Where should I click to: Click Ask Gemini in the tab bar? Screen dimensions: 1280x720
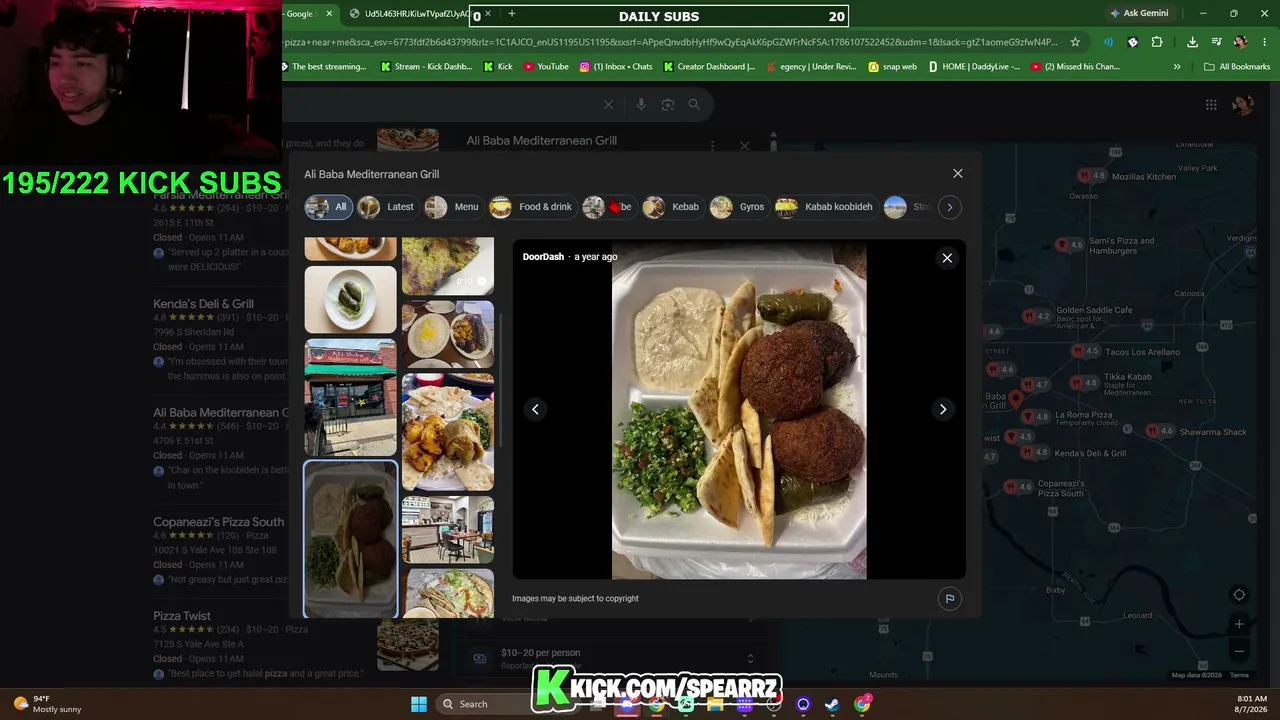coord(1138,13)
